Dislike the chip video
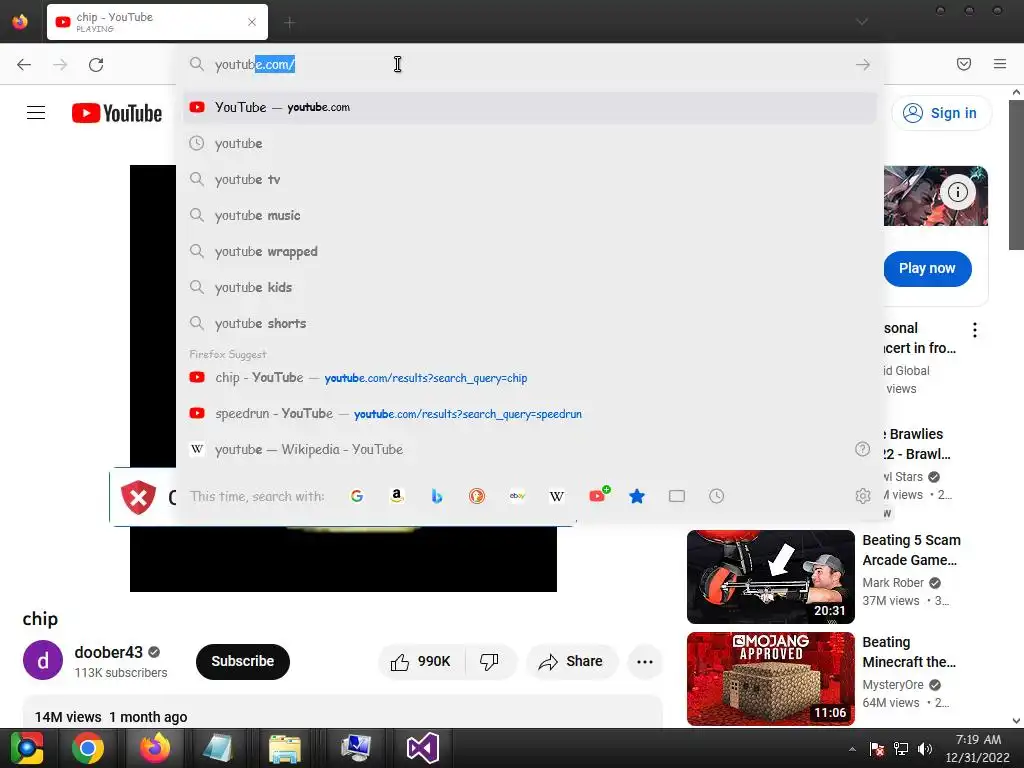Image resolution: width=1024 pixels, height=768 pixels. pyautogui.click(x=490, y=662)
